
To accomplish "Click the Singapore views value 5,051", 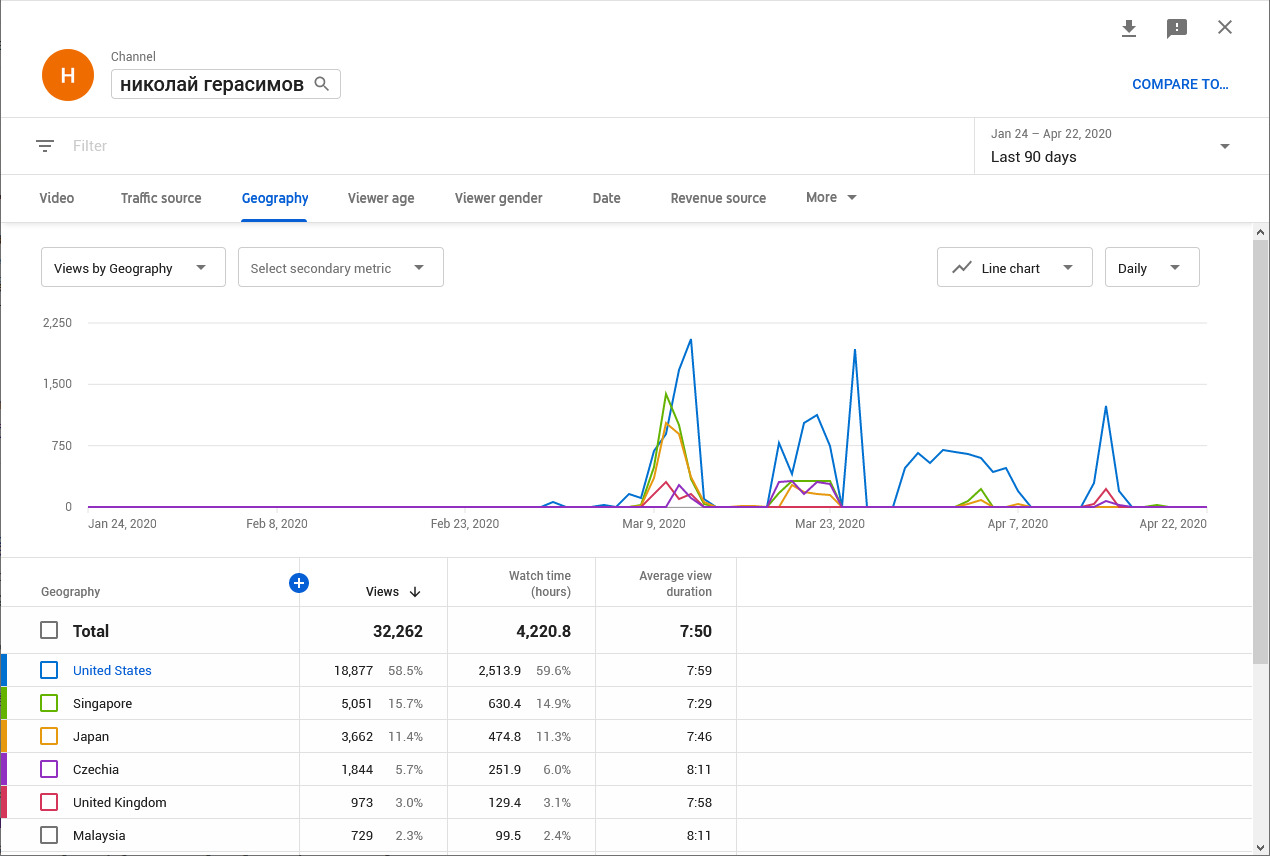I will pos(357,703).
